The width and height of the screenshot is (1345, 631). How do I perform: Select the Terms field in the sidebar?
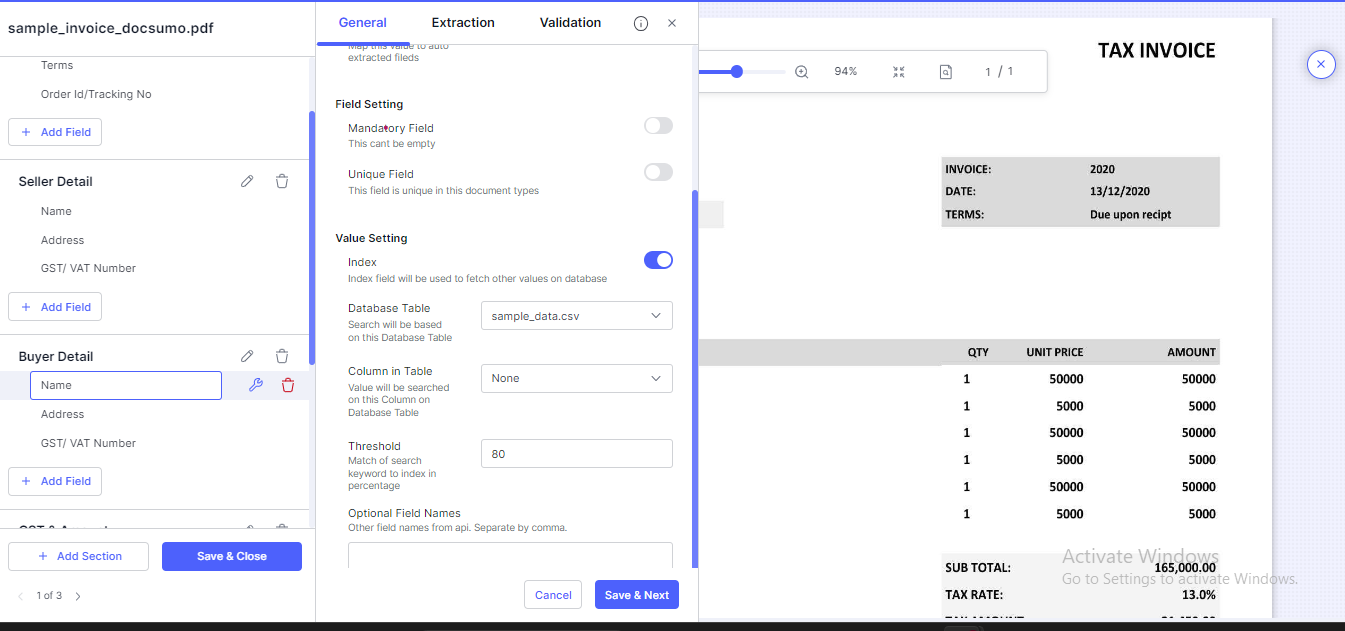[57, 65]
